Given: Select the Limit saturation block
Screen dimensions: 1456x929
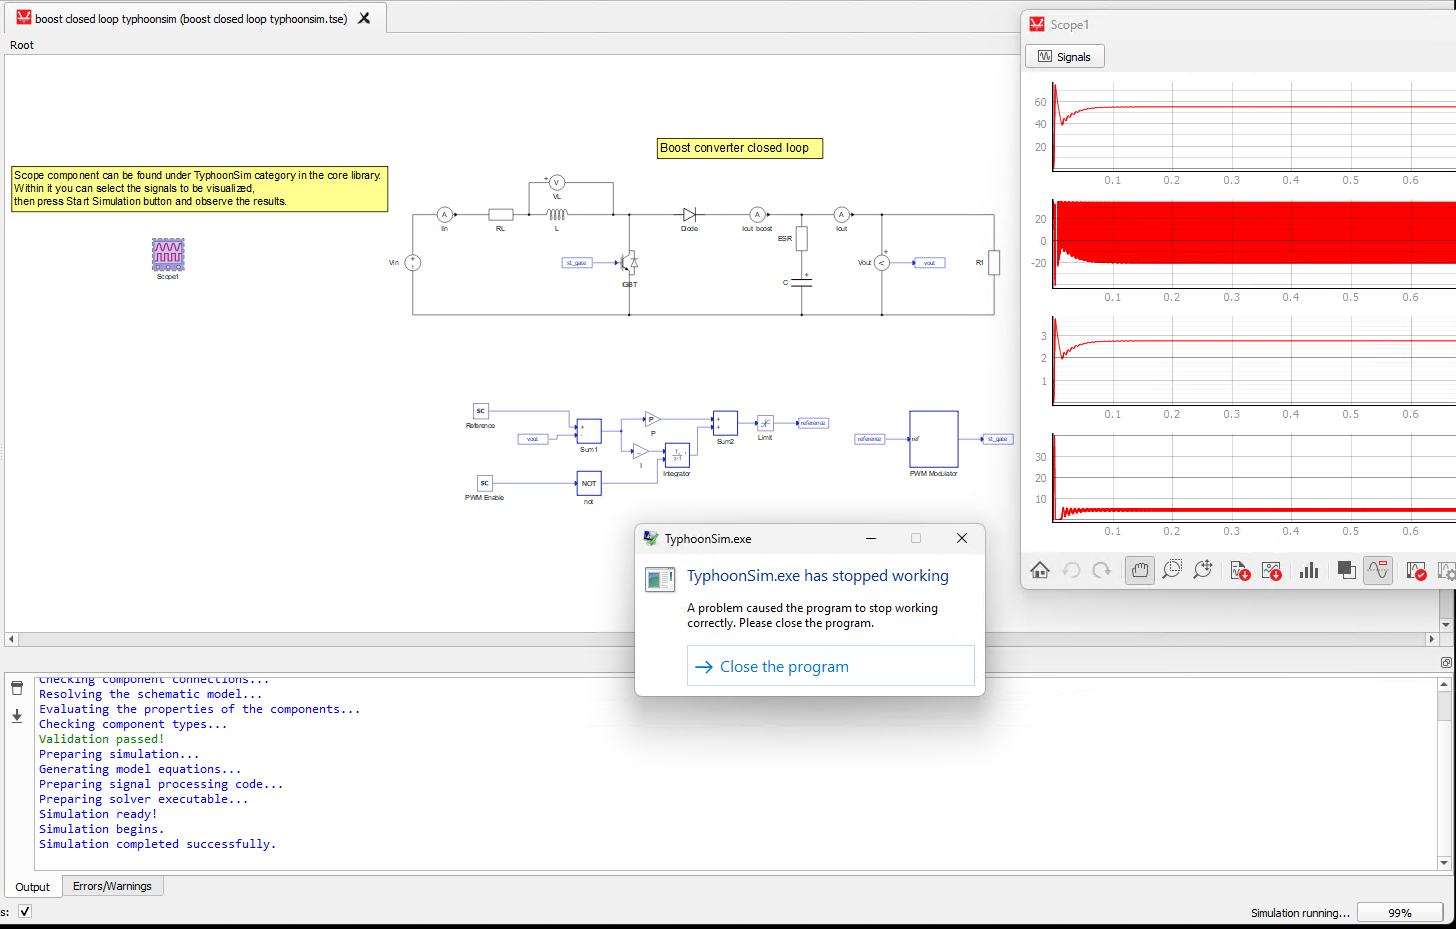Looking at the screenshot, I should point(765,423).
